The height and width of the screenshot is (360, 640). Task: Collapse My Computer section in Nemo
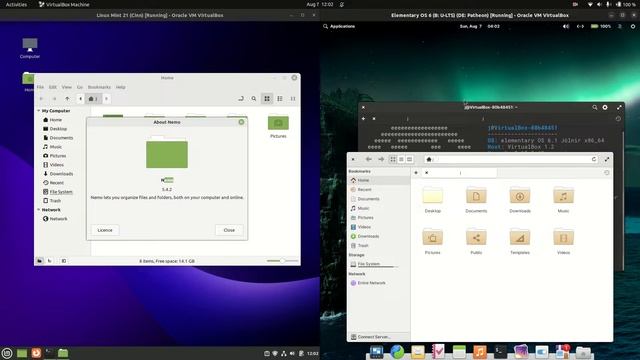pyautogui.click(x=39, y=111)
